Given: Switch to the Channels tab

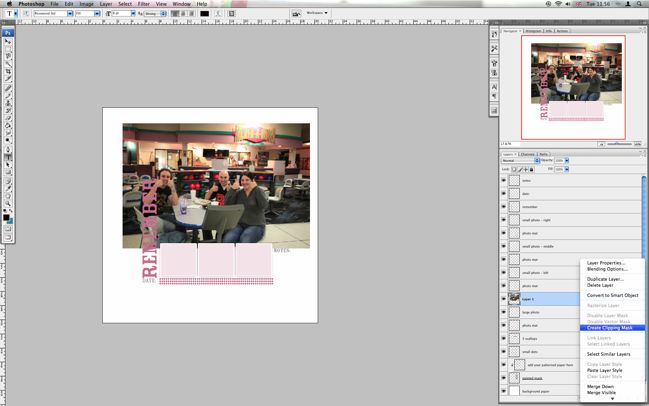Looking at the screenshot, I should pyautogui.click(x=527, y=154).
